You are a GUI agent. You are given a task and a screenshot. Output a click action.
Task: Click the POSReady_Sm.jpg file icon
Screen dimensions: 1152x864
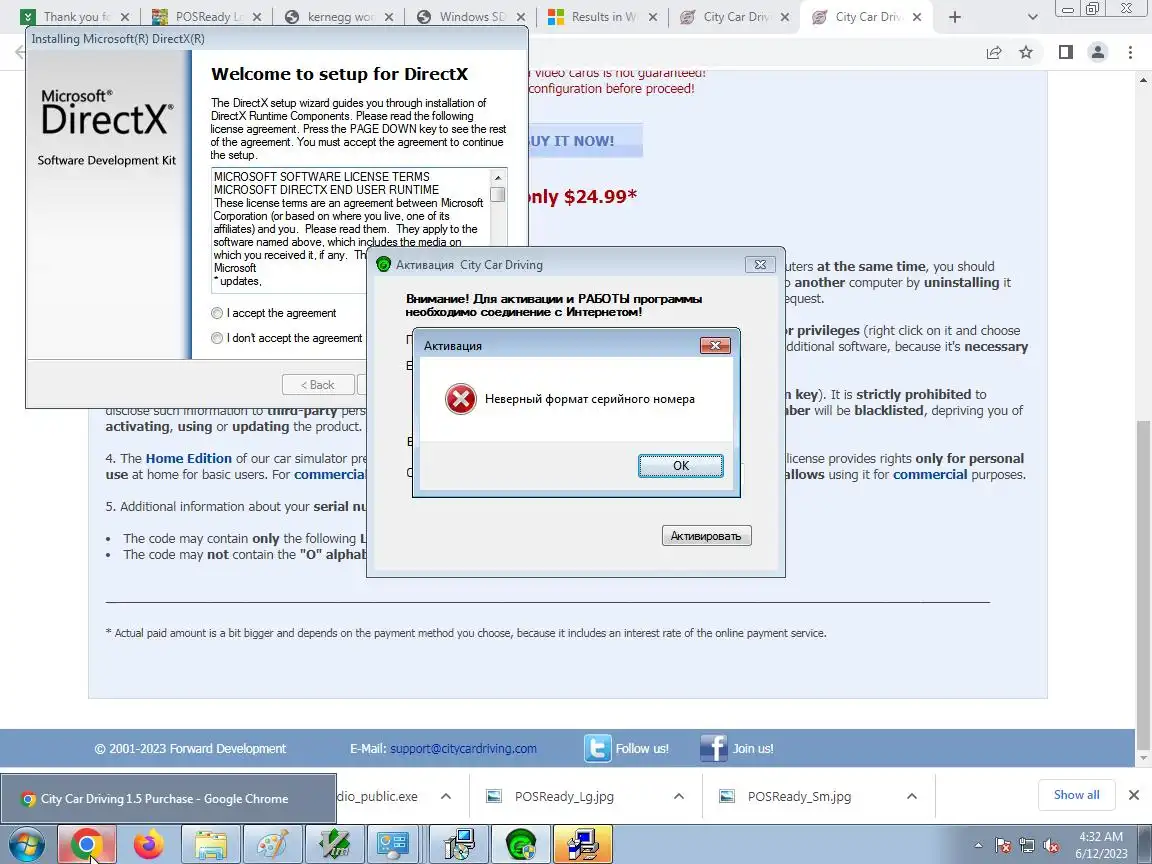tap(727, 796)
